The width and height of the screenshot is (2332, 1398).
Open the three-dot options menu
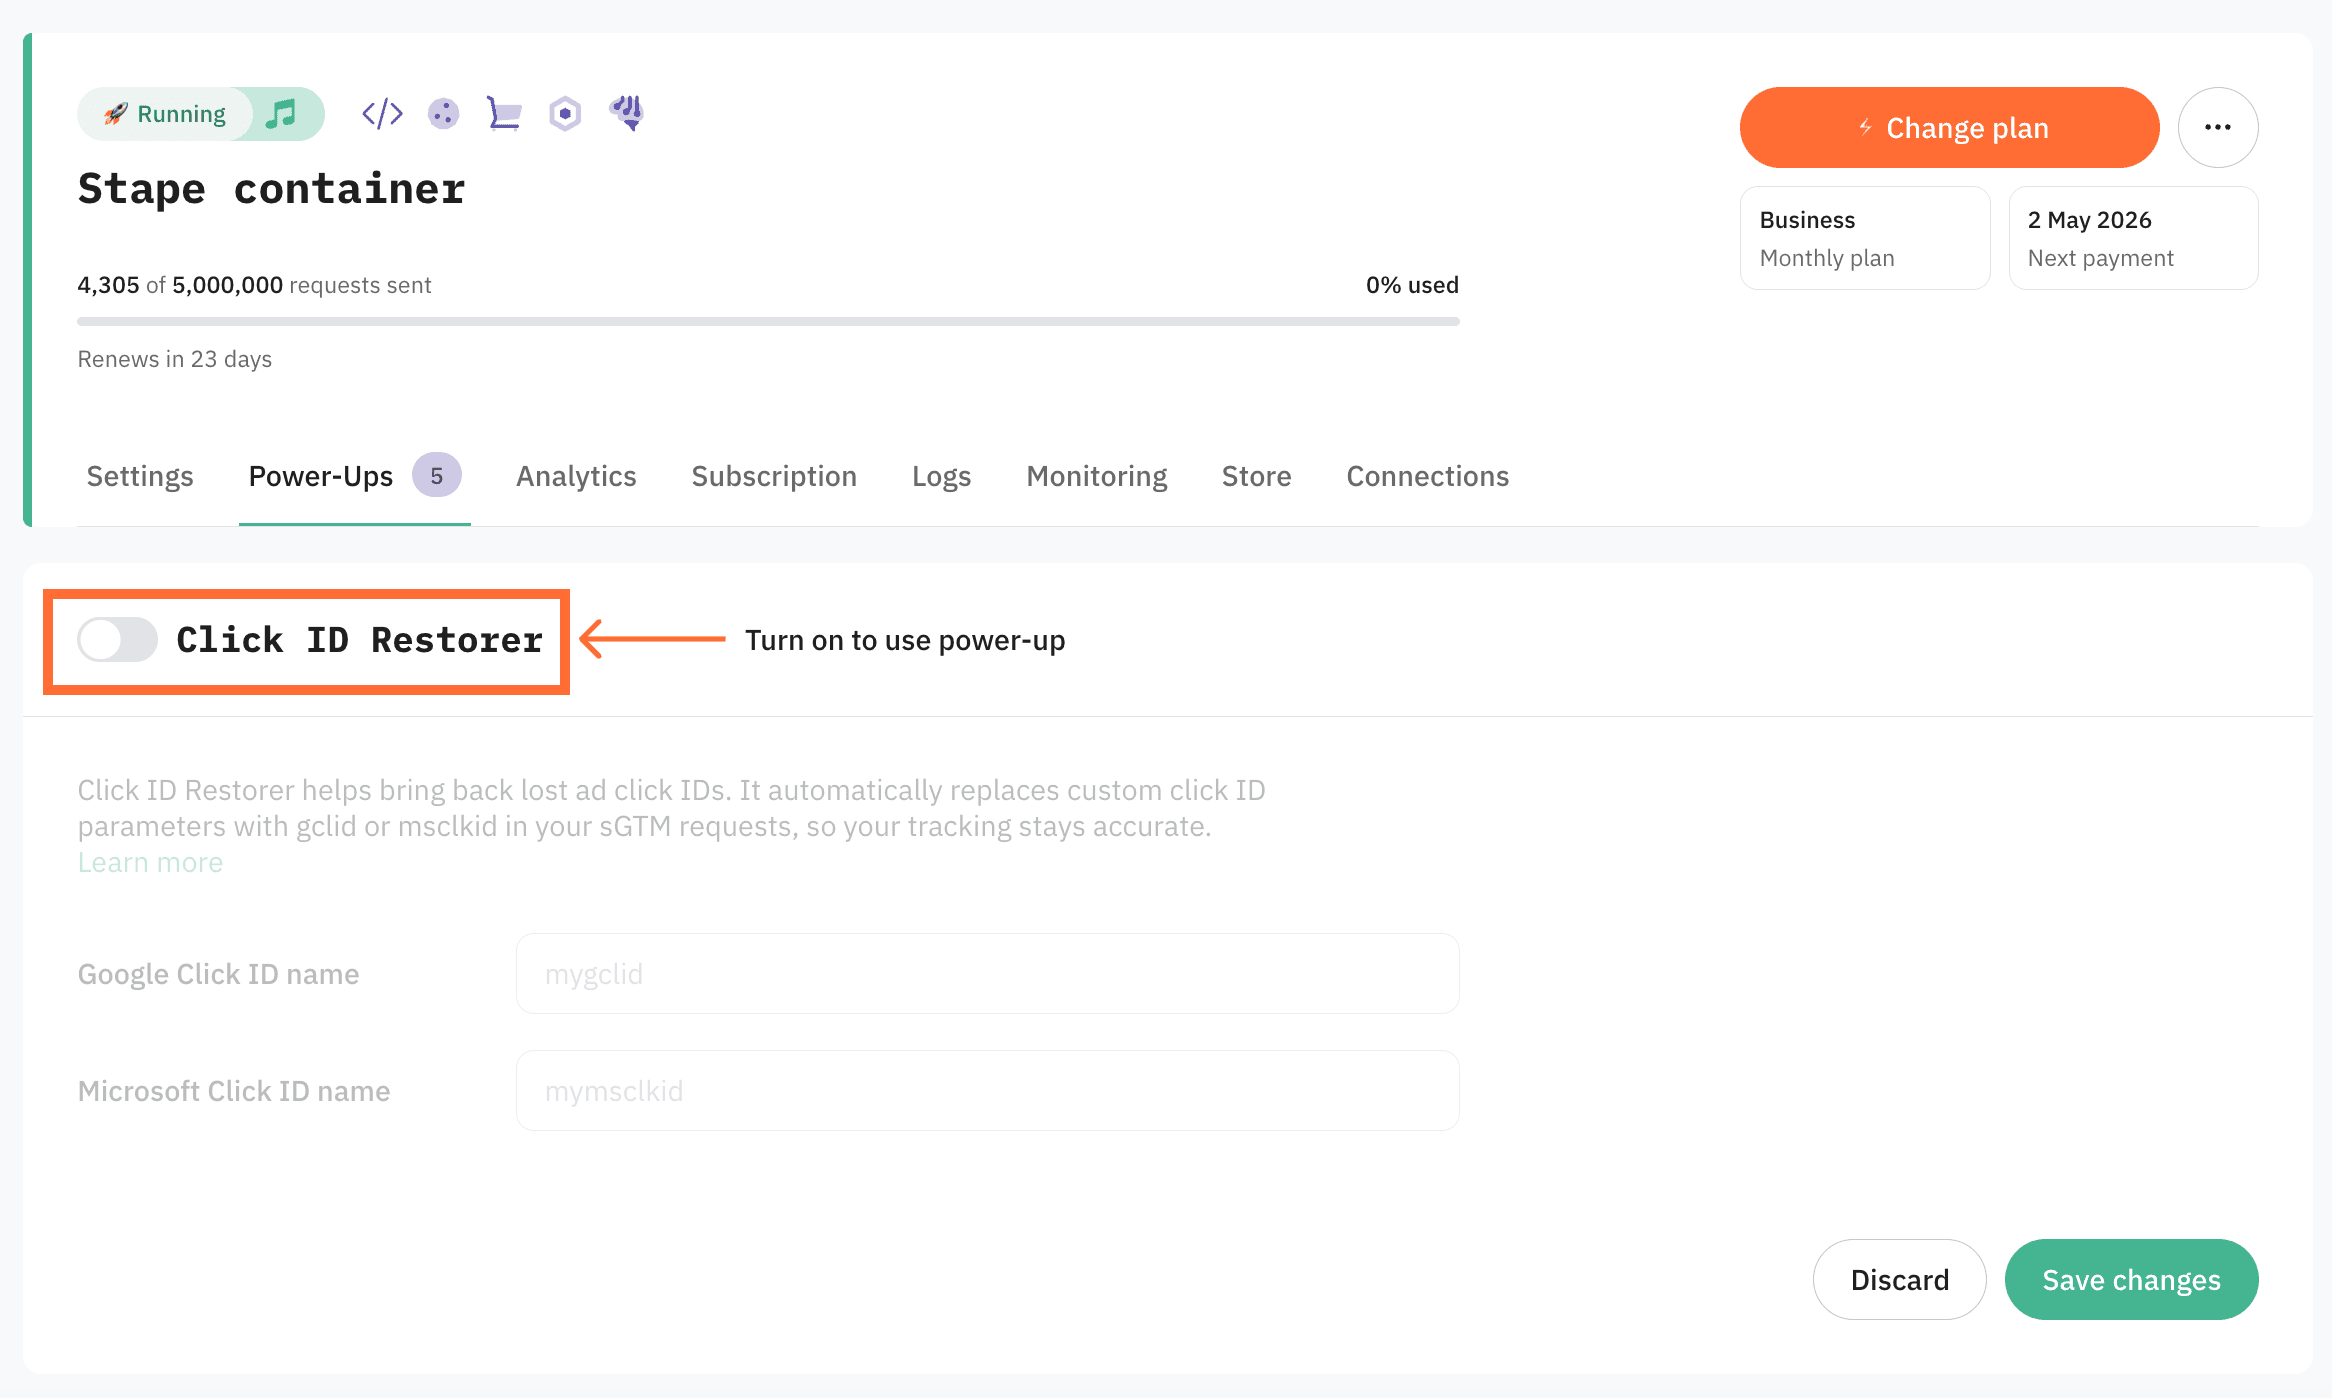click(2218, 127)
